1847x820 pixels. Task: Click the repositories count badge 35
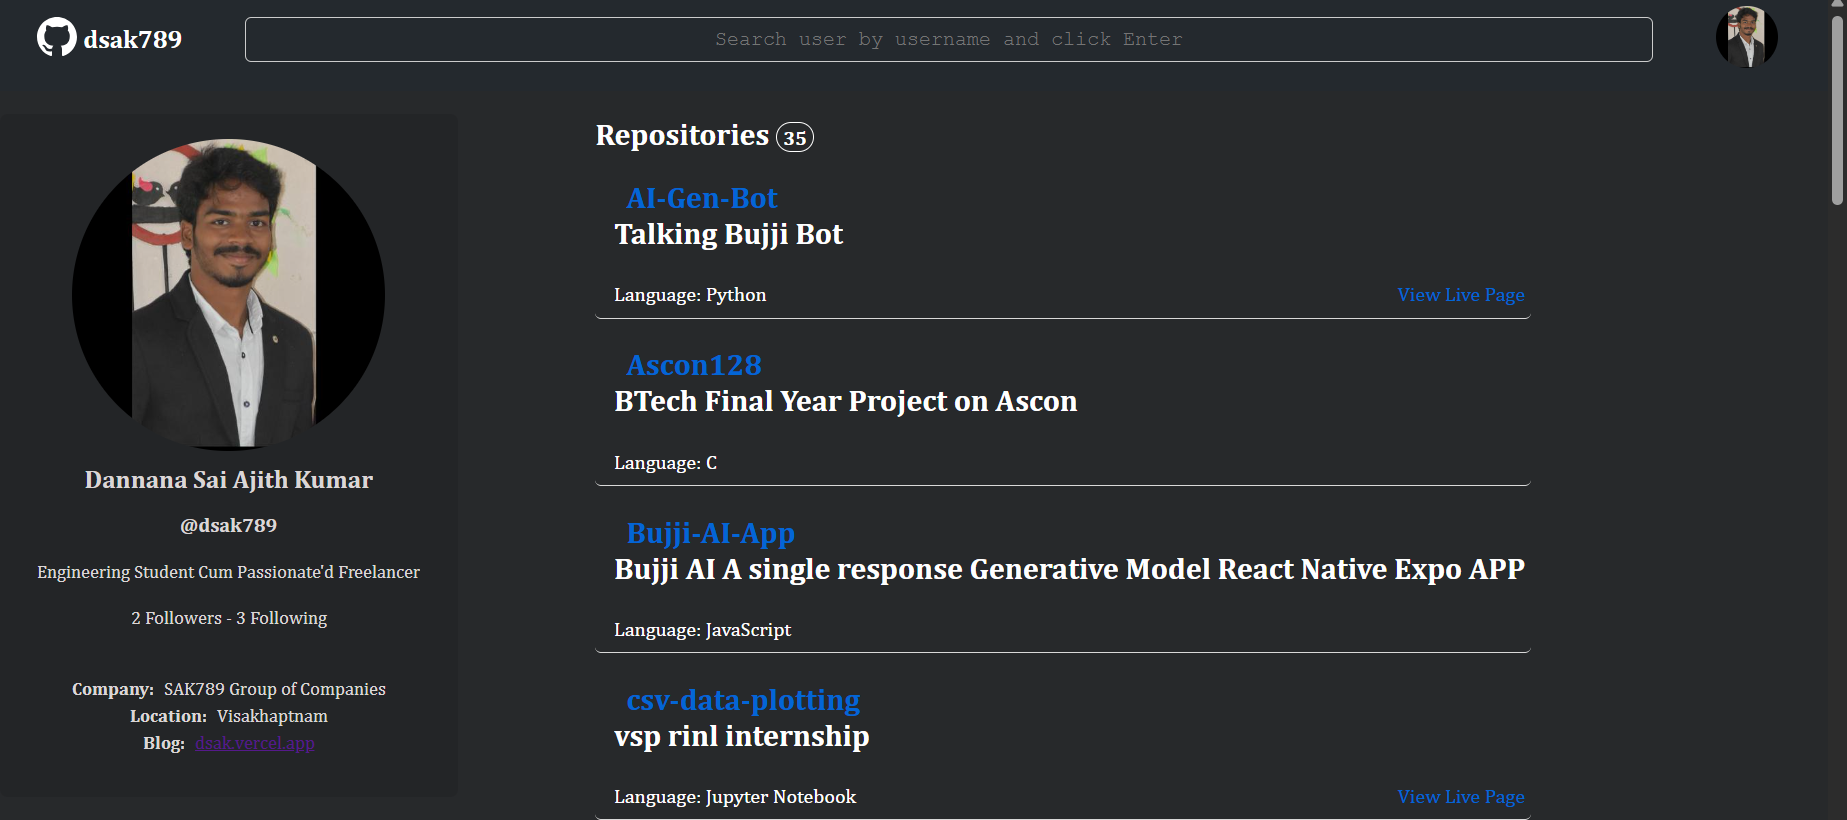coord(795,138)
